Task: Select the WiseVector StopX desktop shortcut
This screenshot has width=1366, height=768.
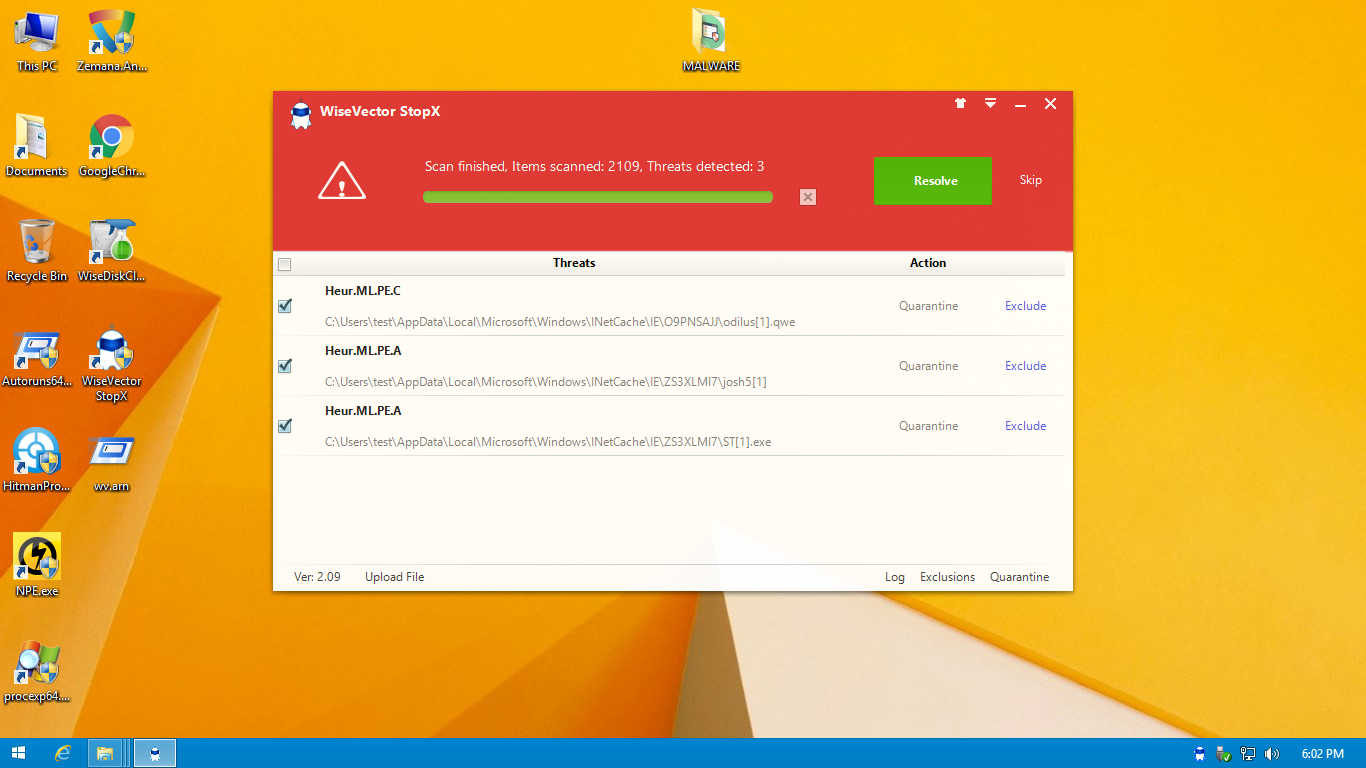Action: coord(112,366)
